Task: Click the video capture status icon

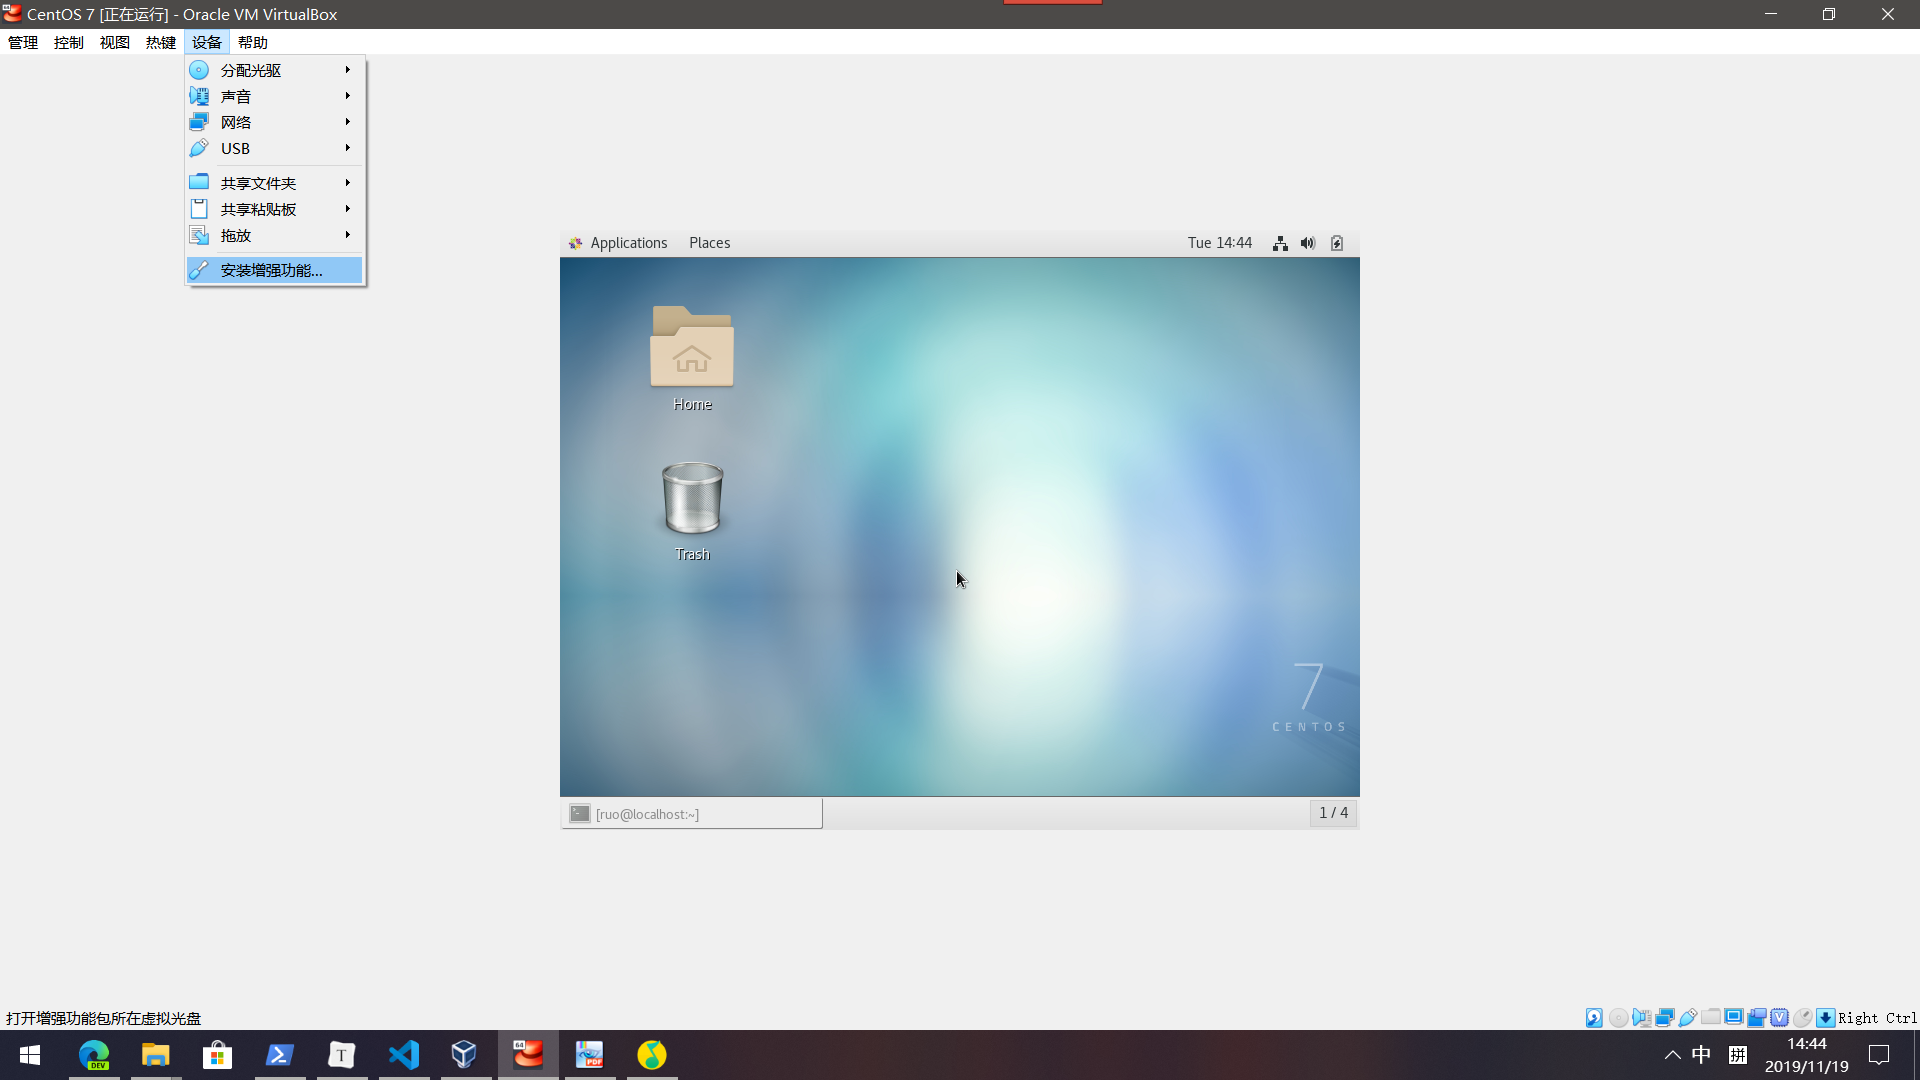Action: pyautogui.click(x=1756, y=1018)
